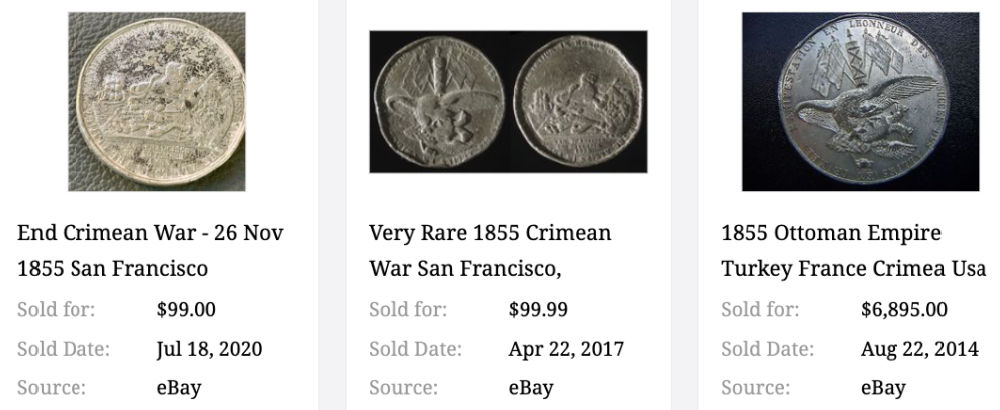Click the $99.99 sold price
Screen dimensions: 1000x410
(x=538, y=309)
